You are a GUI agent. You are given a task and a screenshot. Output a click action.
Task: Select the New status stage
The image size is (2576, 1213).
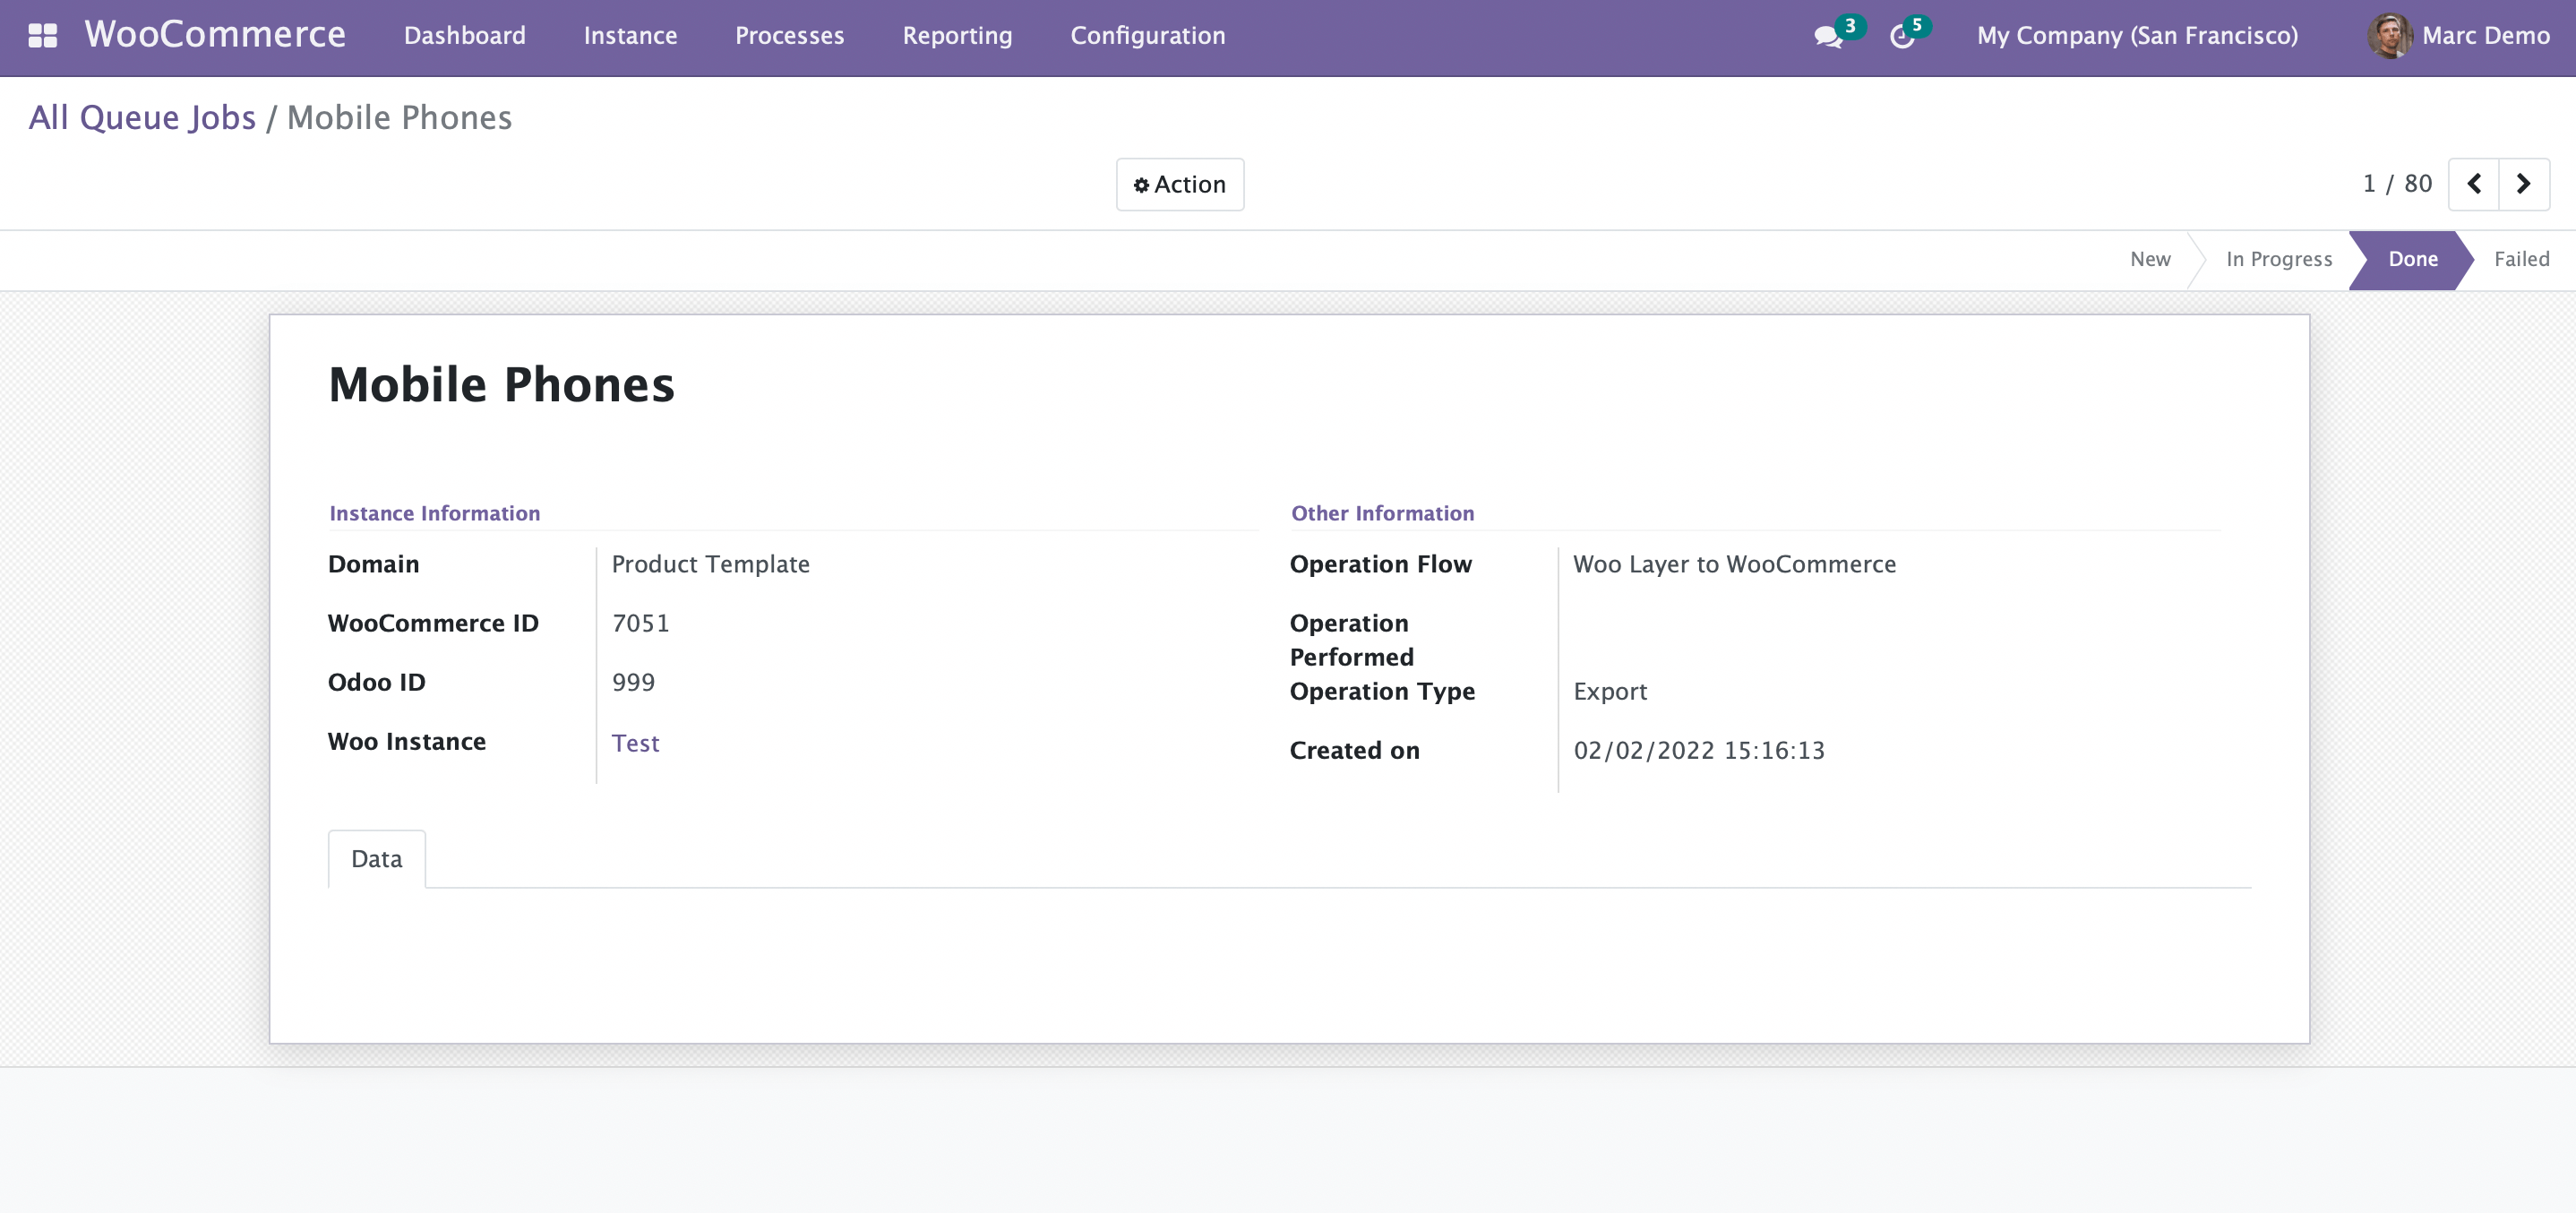point(2150,259)
